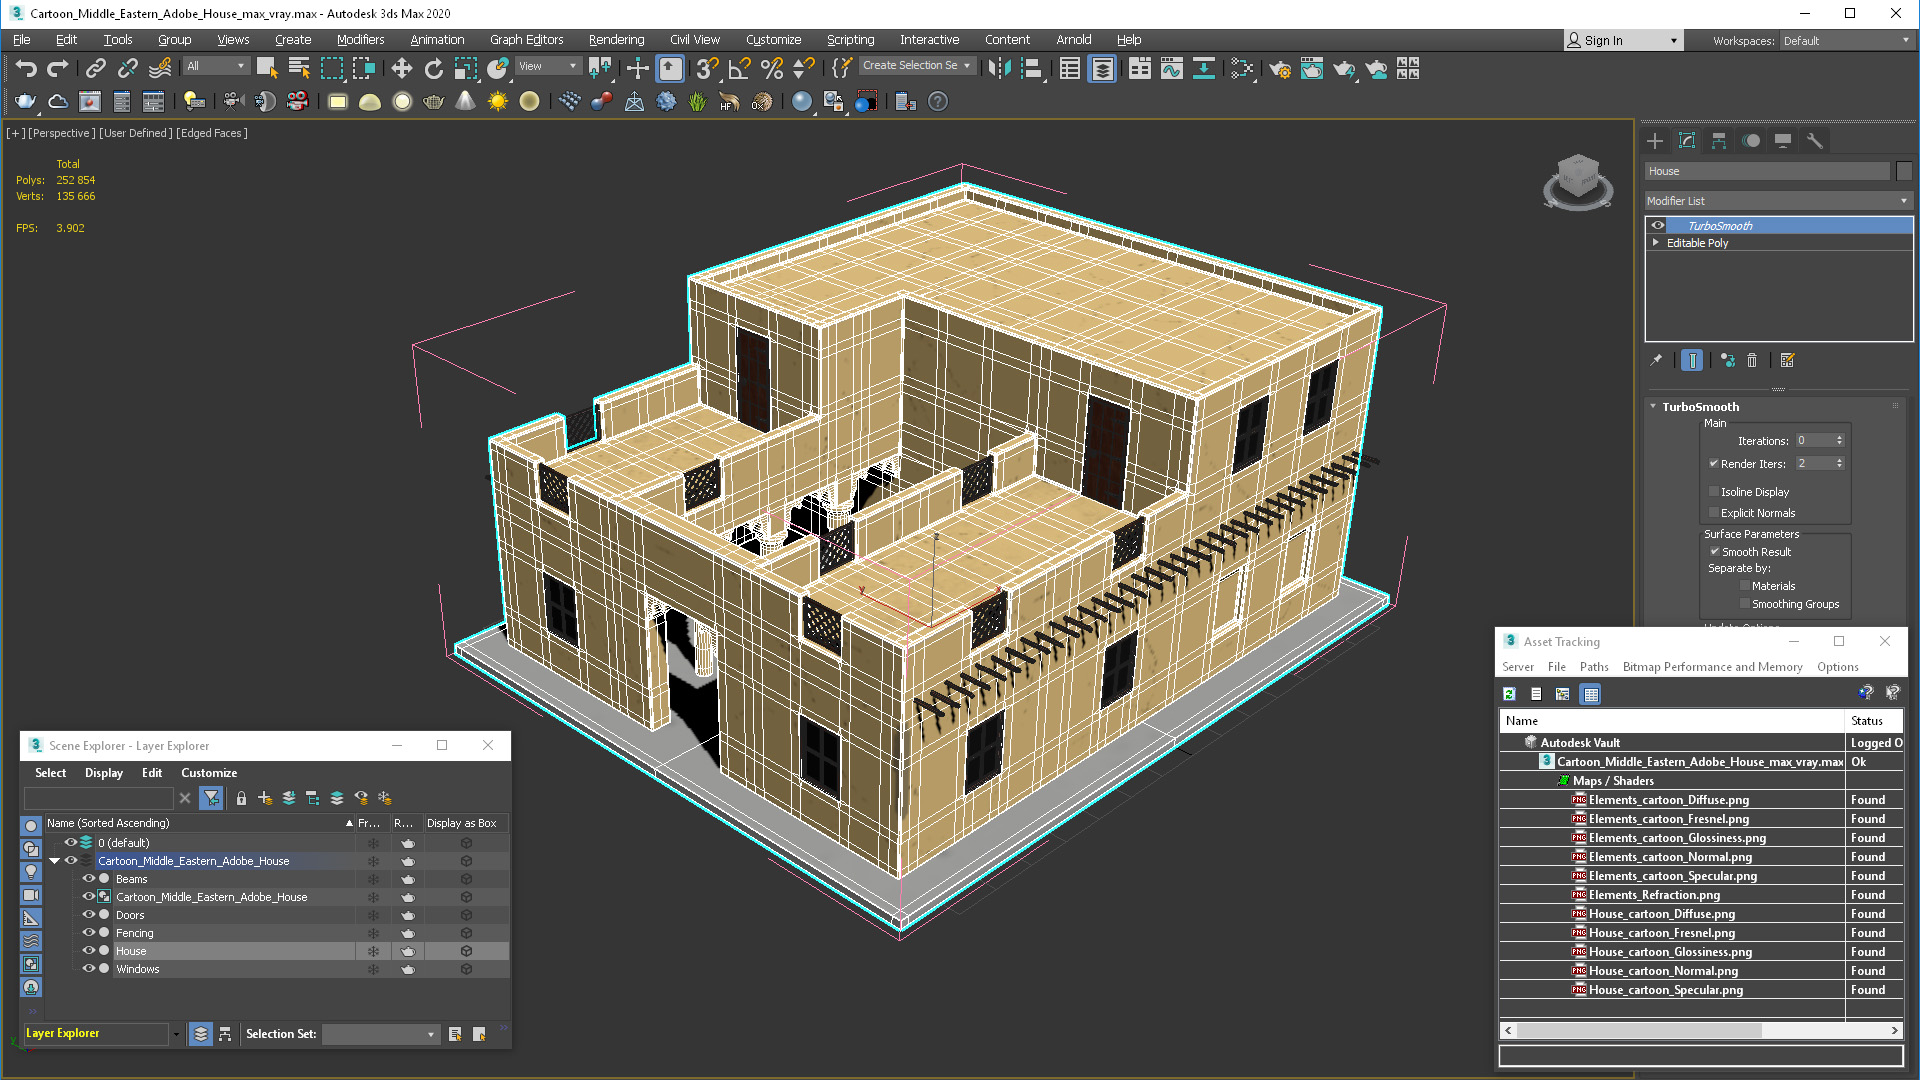1920x1080 pixels.
Task: Toggle the Angle Snap icon
Action: 739,68
